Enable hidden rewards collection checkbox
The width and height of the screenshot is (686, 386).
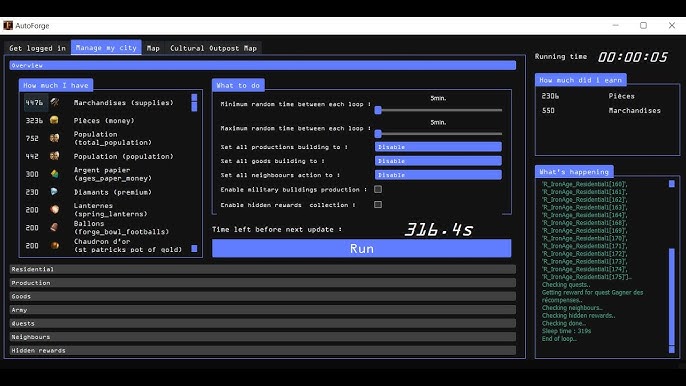378,205
